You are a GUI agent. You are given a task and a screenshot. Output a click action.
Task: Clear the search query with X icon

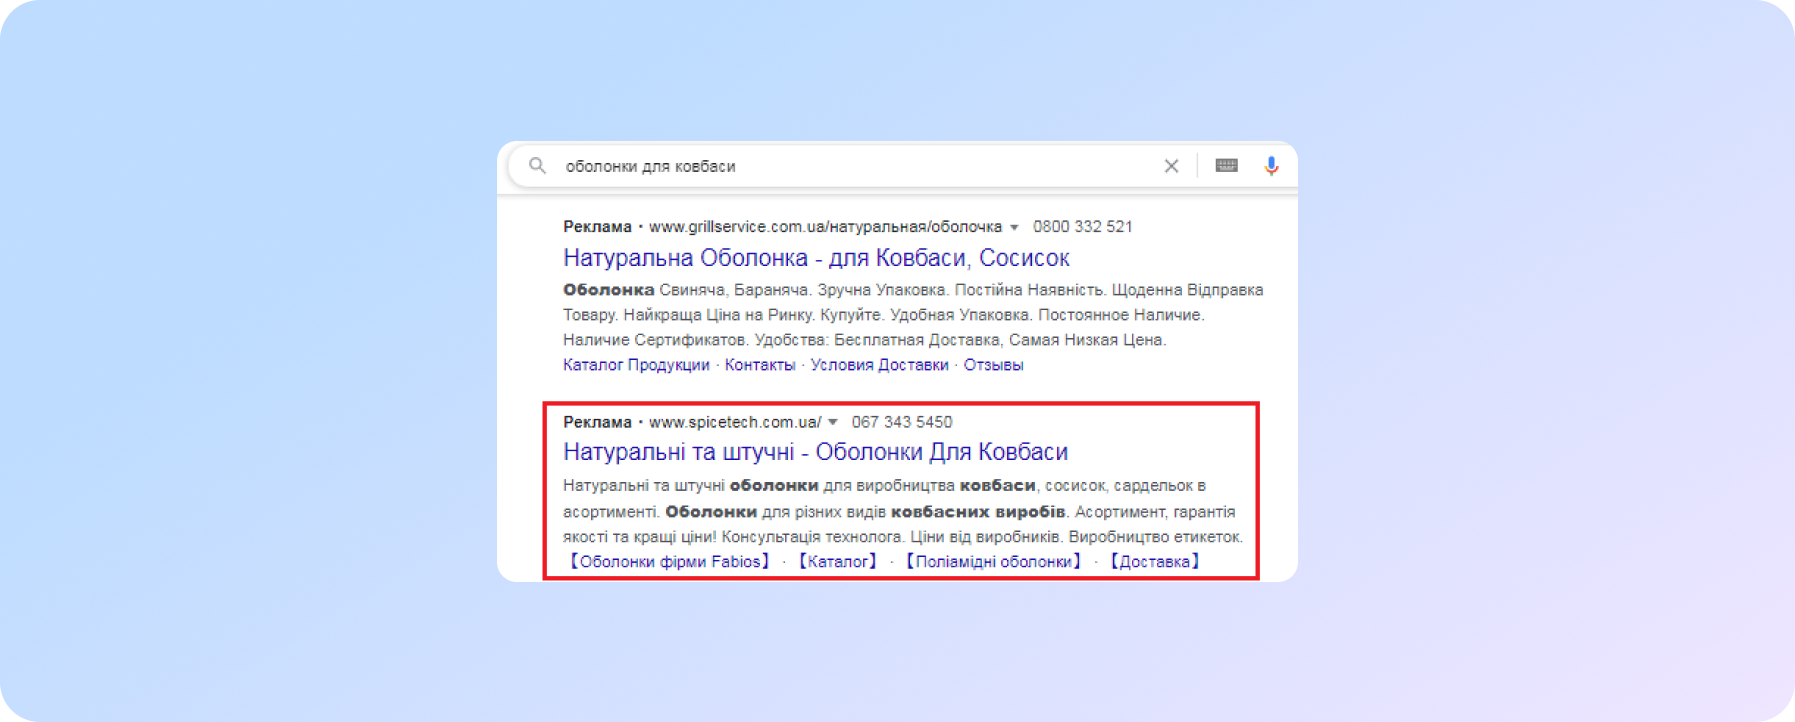point(1171,166)
